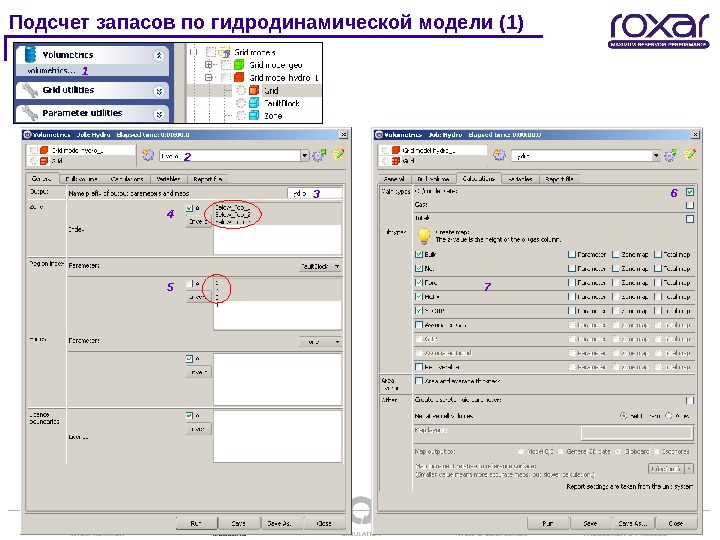Uncheck the Bulk volume checkbox

point(419,254)
